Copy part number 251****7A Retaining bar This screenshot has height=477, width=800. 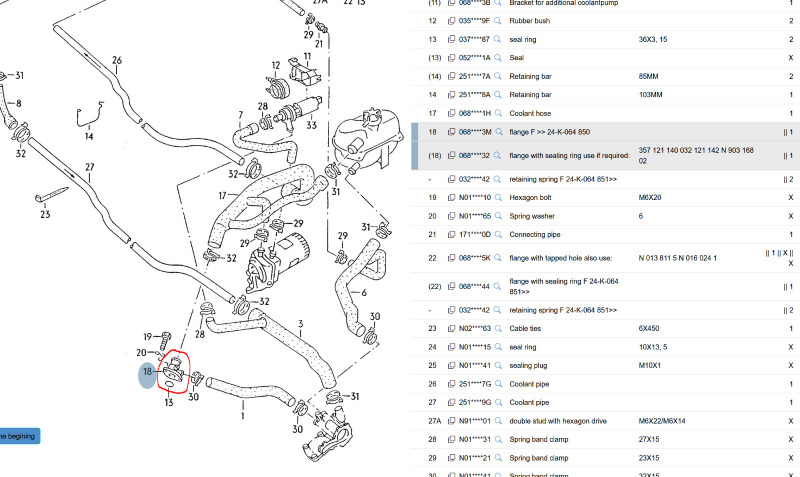tap(452, 77)
